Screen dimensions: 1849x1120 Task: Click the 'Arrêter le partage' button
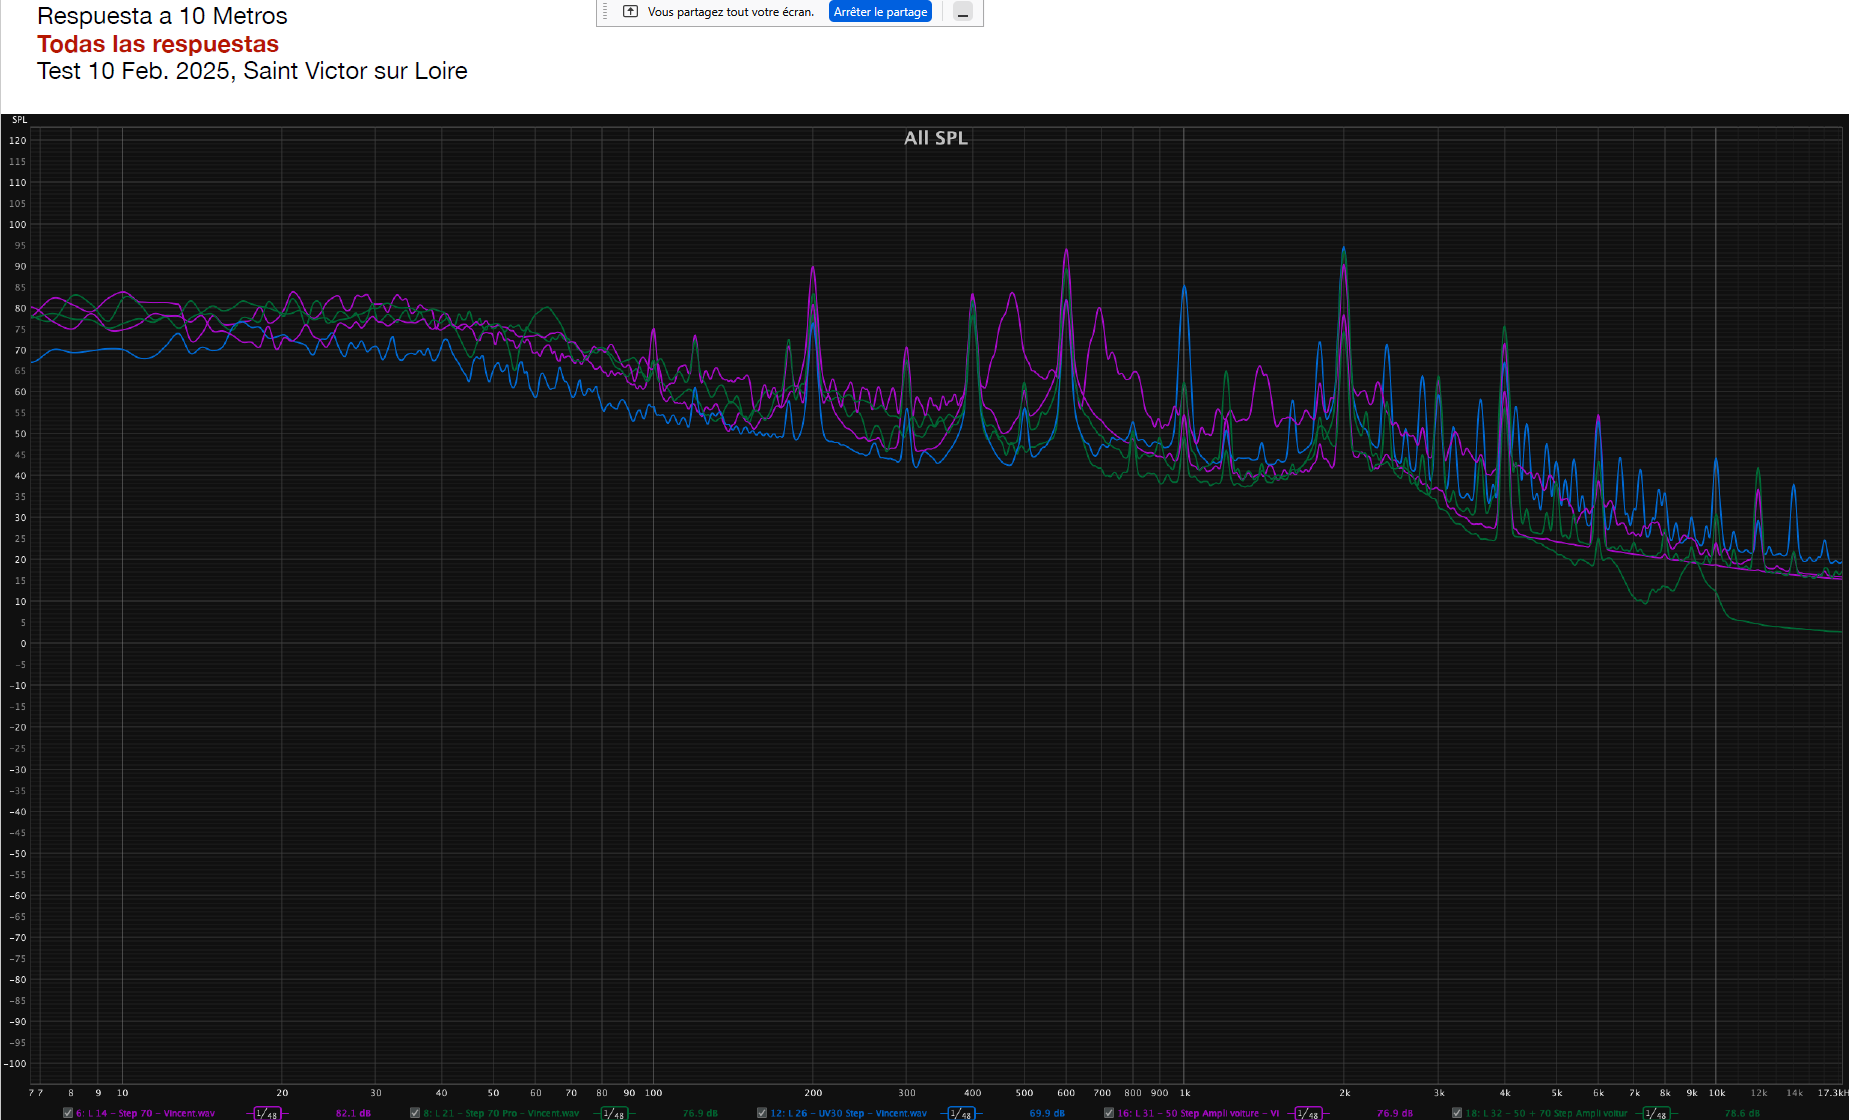pos(880,12)
